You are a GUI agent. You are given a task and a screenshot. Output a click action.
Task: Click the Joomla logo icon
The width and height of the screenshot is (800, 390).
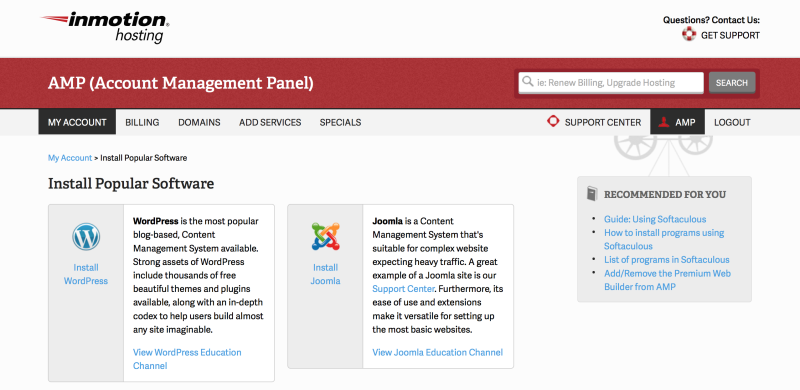click(x=326, y=236)
